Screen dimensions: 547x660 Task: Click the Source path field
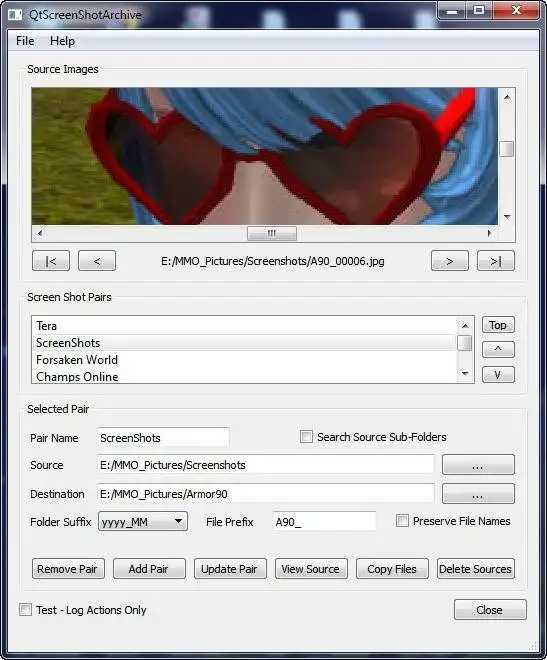pyautogui.click(x=266, y=465)
